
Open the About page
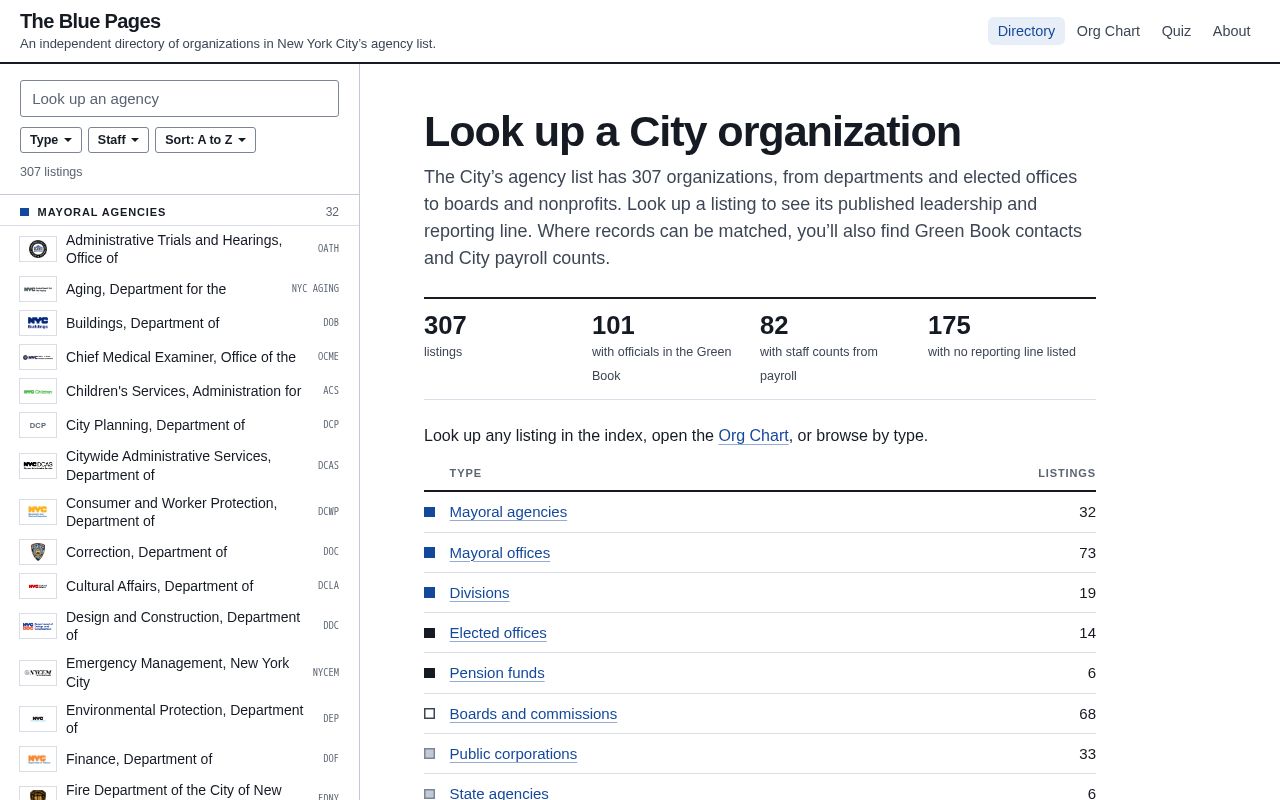pos(1231,31)
